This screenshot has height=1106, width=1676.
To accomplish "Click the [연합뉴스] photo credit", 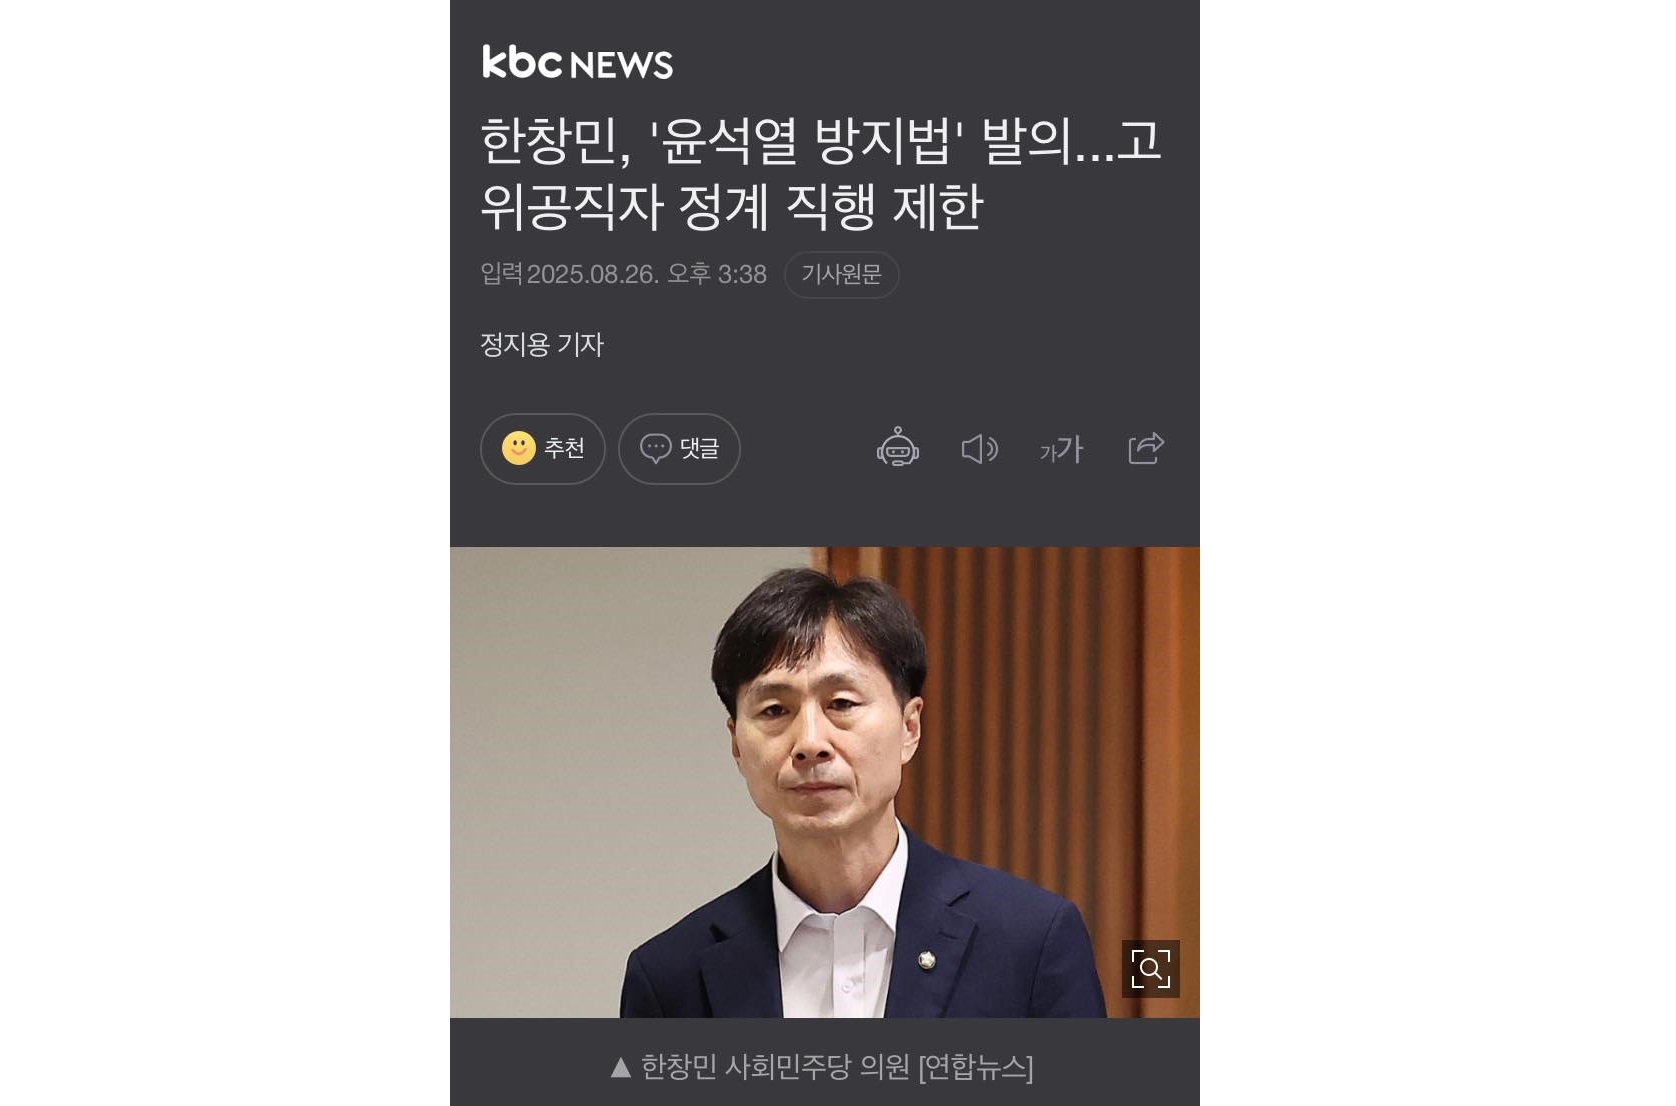I will click(x=976, y=1067).
